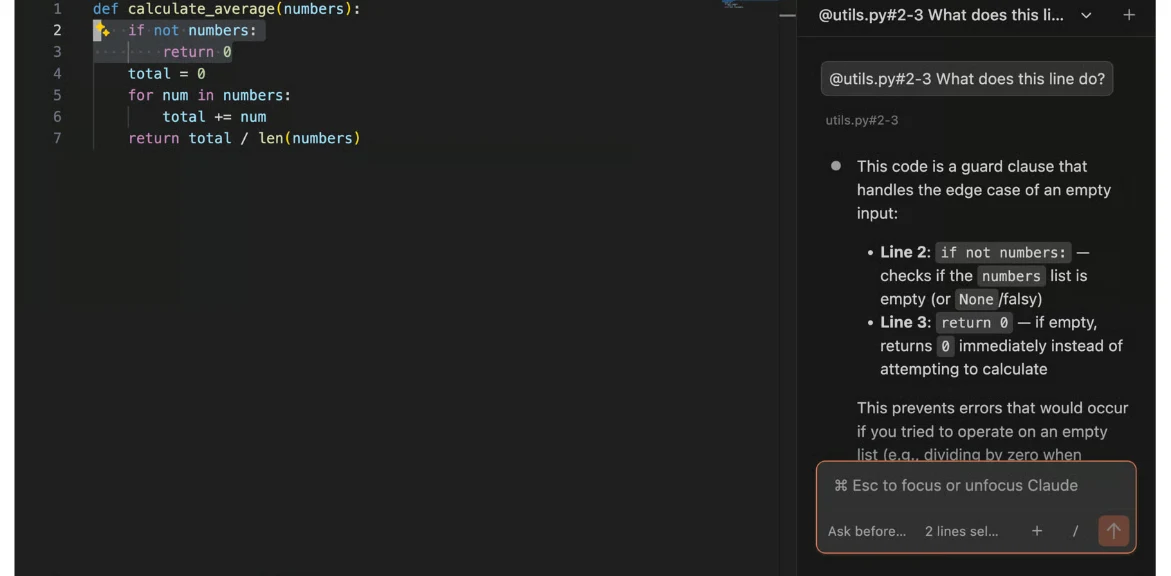Click "total += num" on line 6
This screenshot has width=1171, height=576.
click(x=214, y=117)
